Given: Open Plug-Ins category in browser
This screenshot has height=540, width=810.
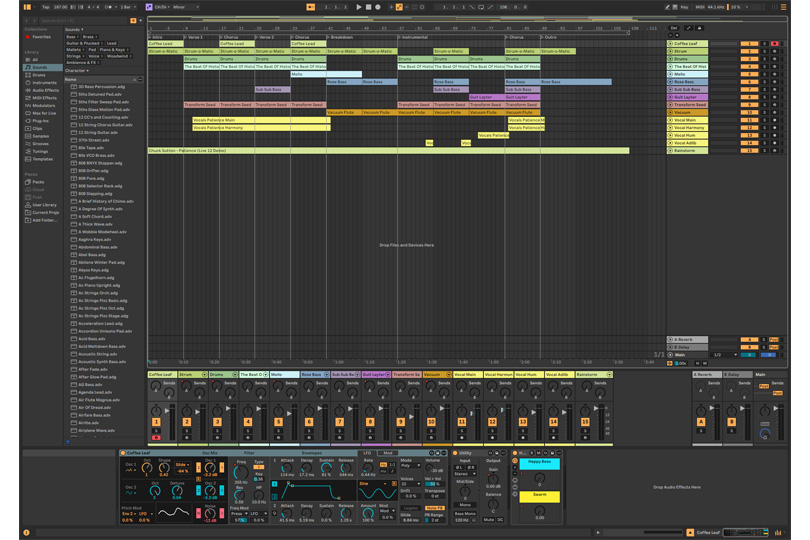Looking at the screenshot, I should [x=40, y=121].
